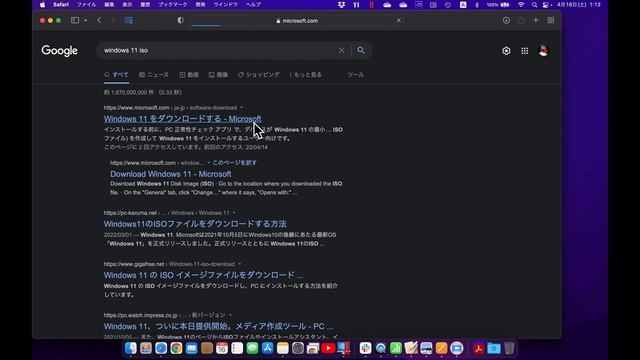Open Windows11のISOファイルをダウンロードする方法 result
The width and height of the screenshot is (640, 360).
coord(195,224)
